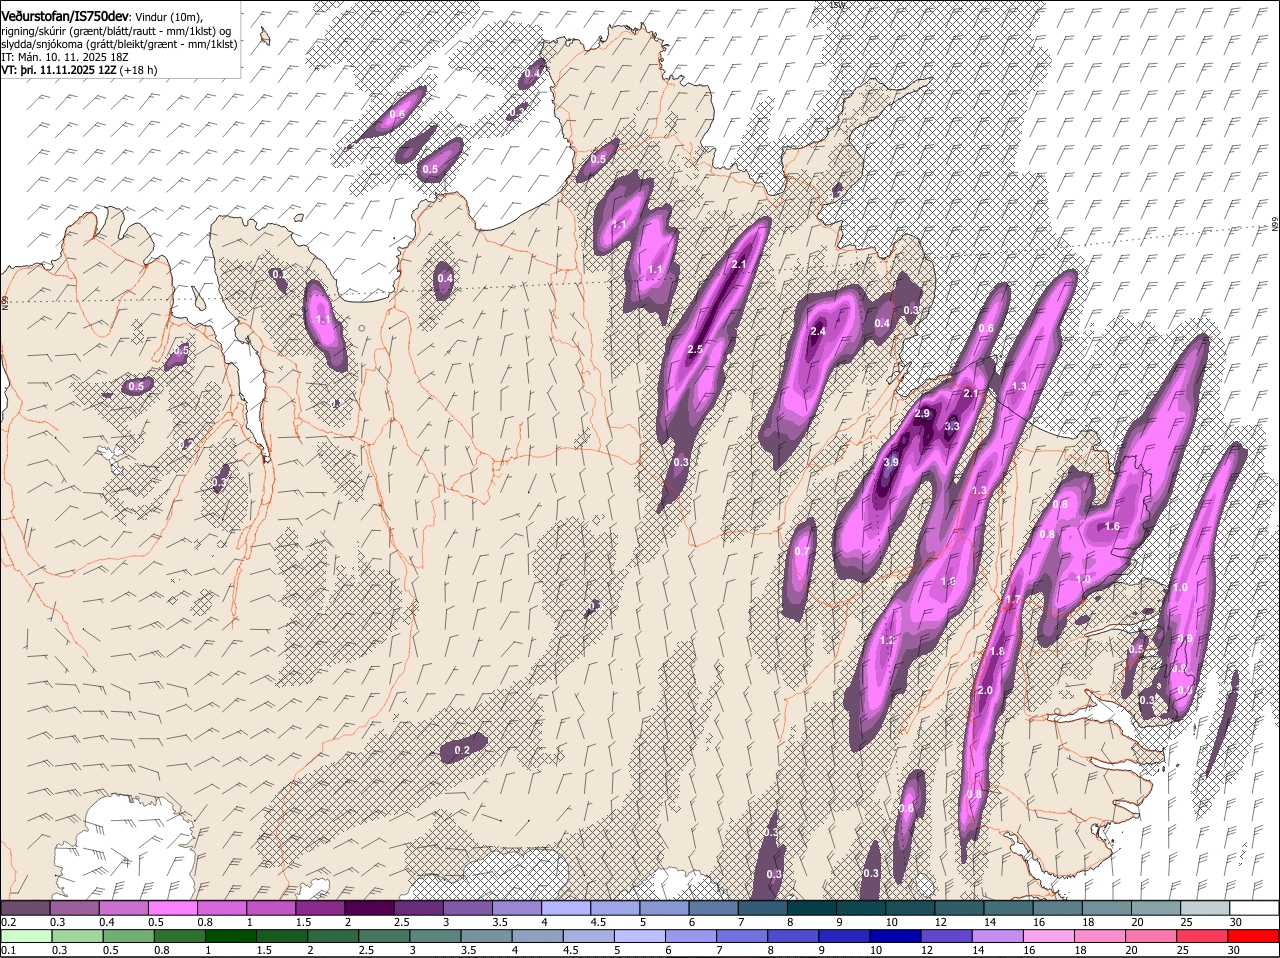
Task: Select lower scale swatch between 25 and 30
Action: (1204, 936)
